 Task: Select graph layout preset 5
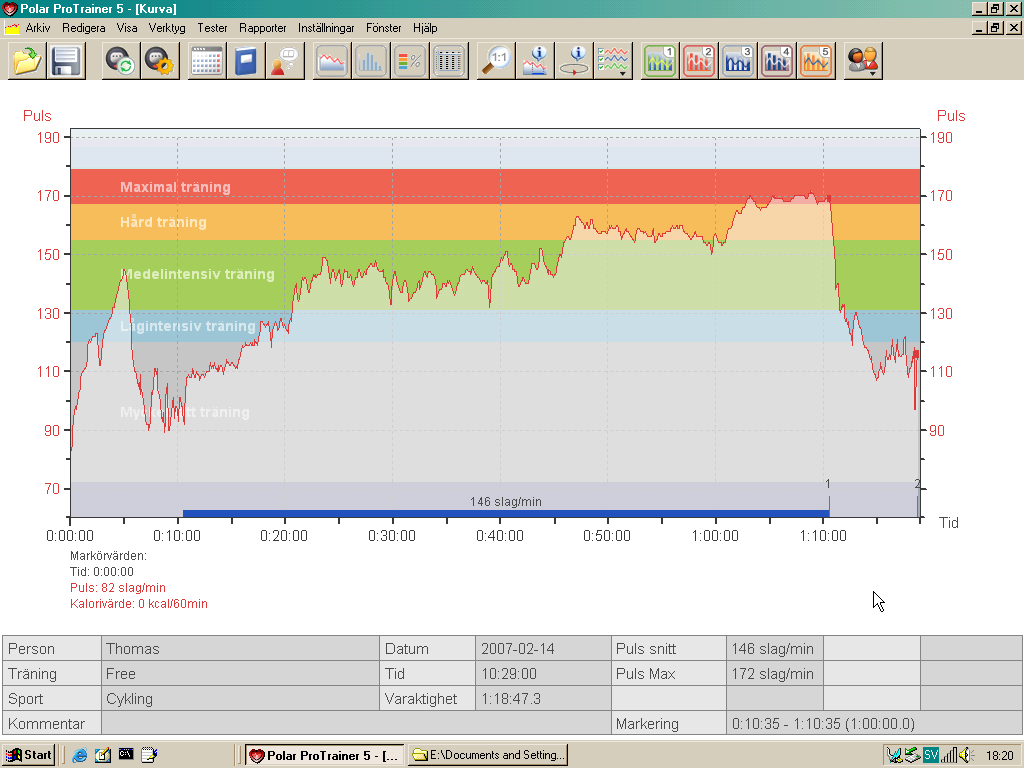pos(816,61)
